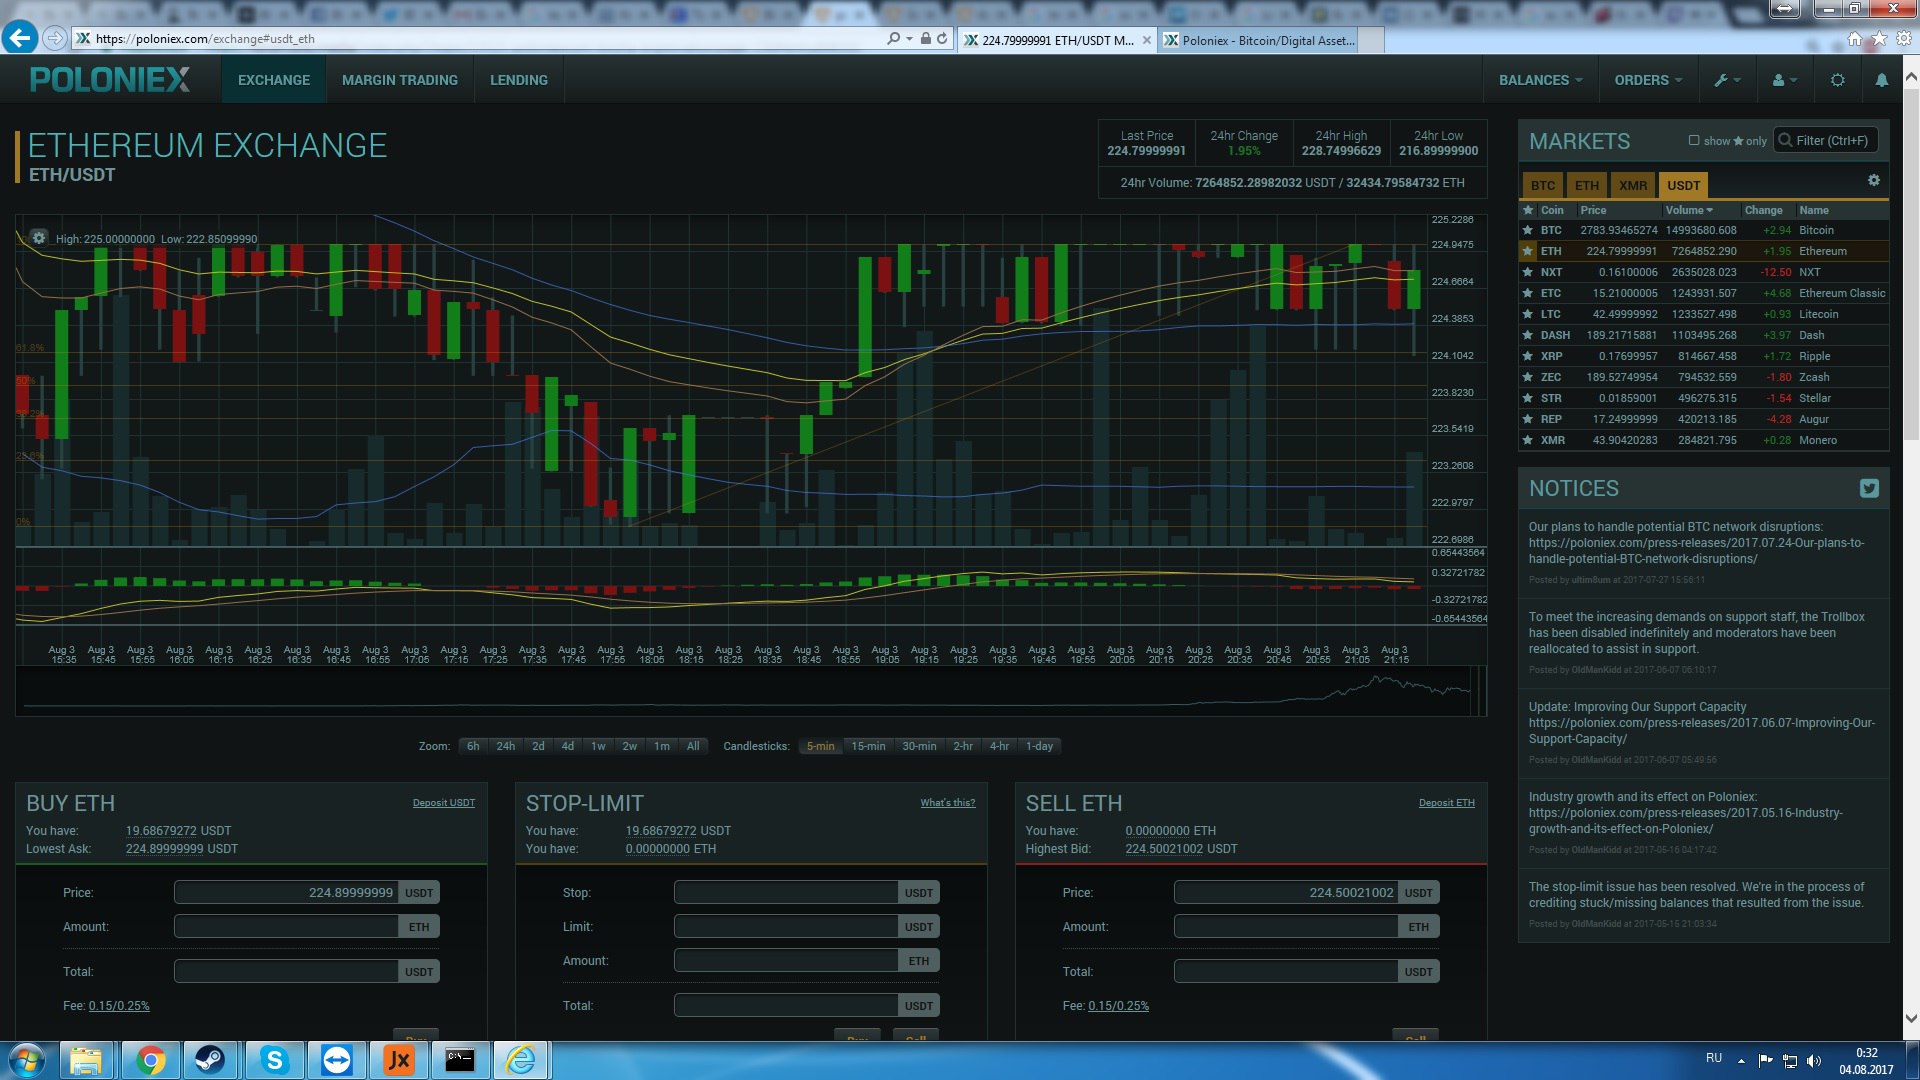
Task: Open Steam from the taskbar
Action: pos(211,1060)
